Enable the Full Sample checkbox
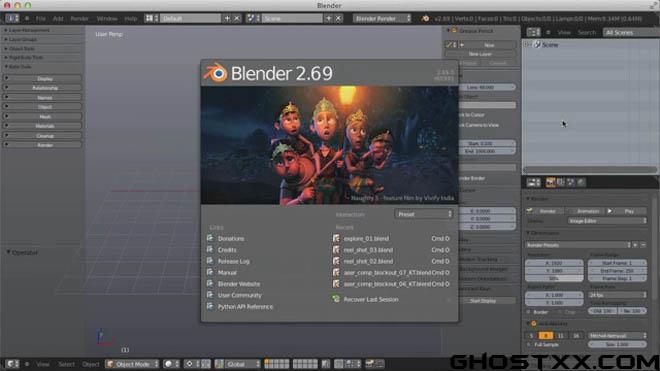This screenshot has width=660, height=371. (x=529, y=344)
